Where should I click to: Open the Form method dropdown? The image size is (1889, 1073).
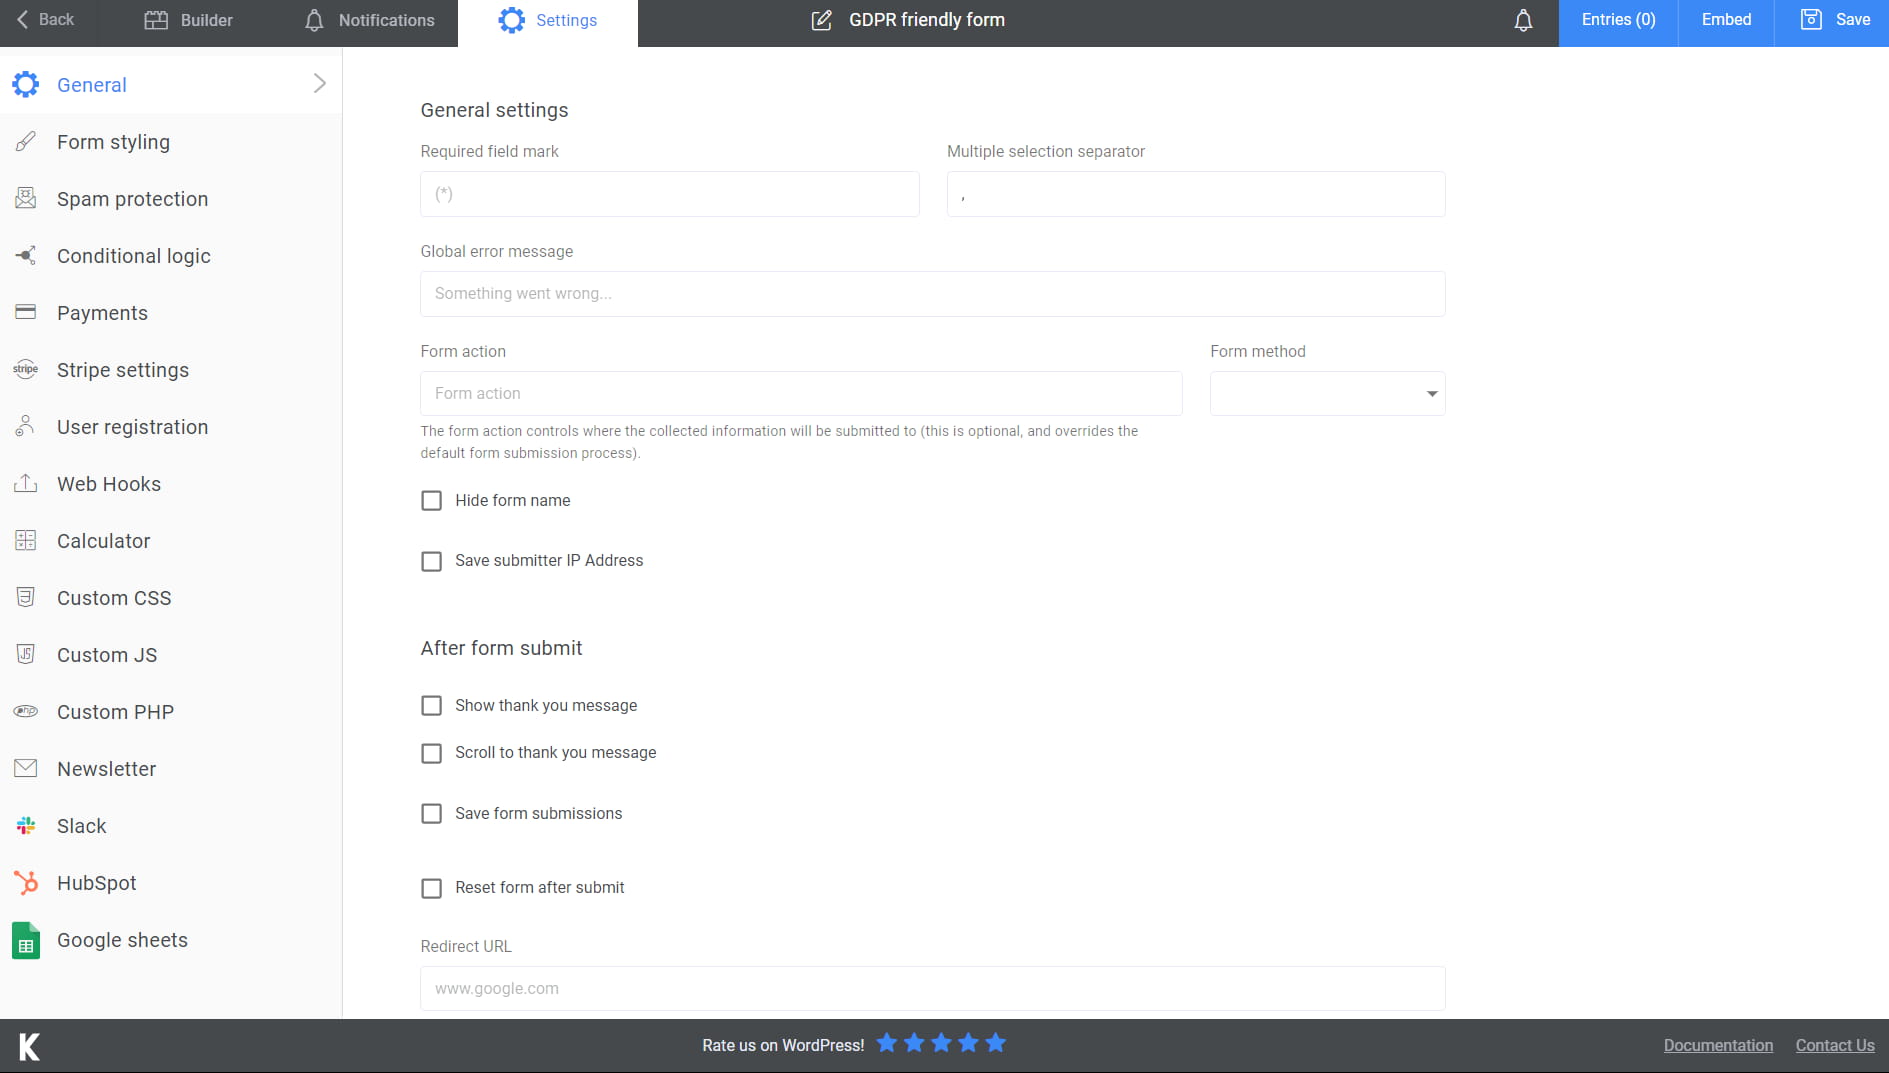click(1431, 393)
